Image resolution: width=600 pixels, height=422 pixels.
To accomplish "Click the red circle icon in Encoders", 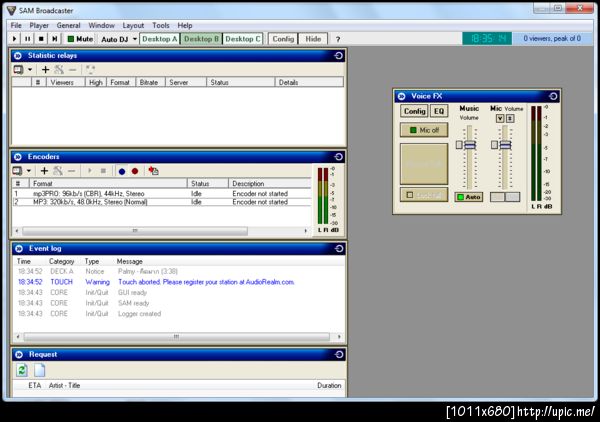I will (x=135, y=171).
